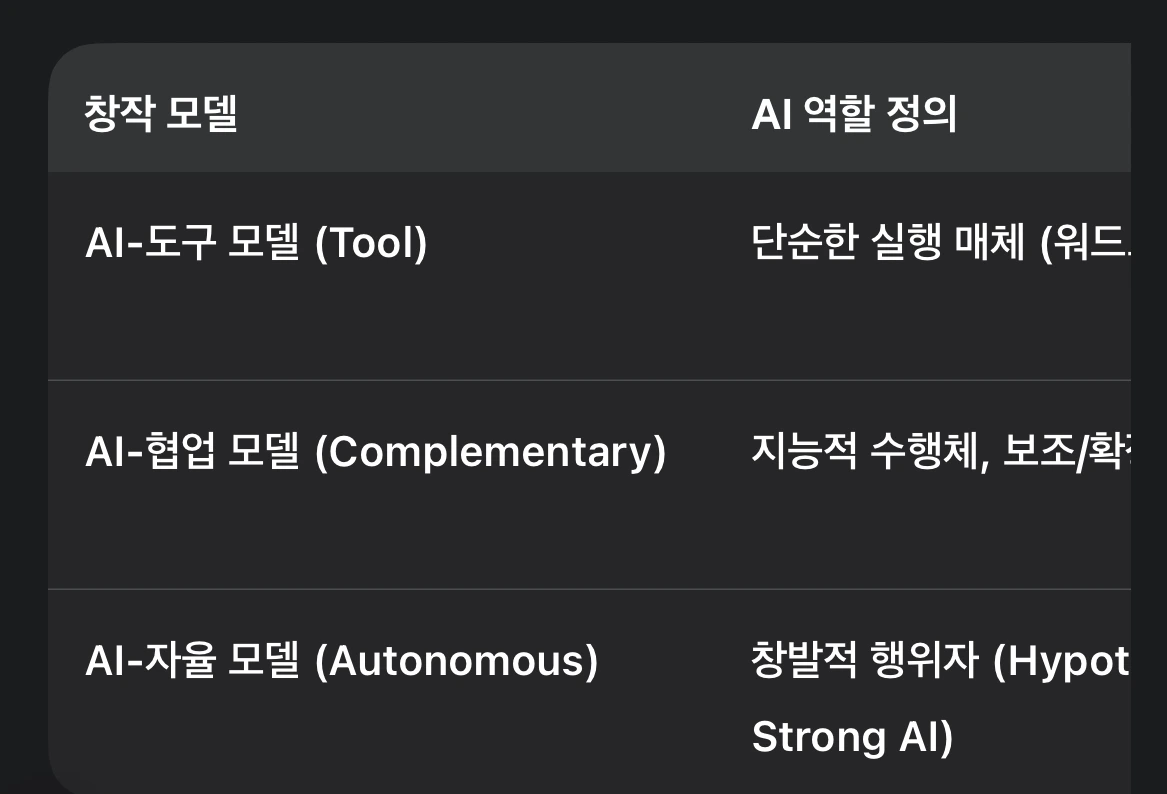Select the AI 역할 정의 column header
1167x794 pixels.
(854, 114)
